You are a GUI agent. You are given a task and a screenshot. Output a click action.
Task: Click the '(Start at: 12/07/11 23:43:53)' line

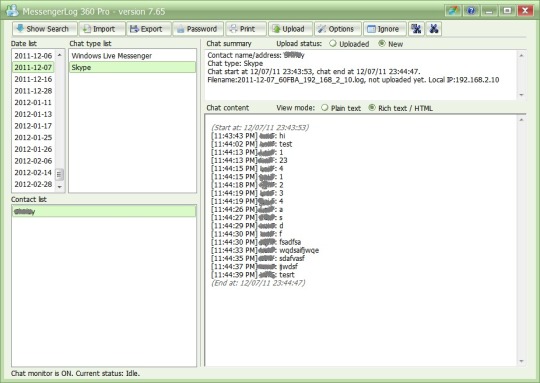(260, 127)
